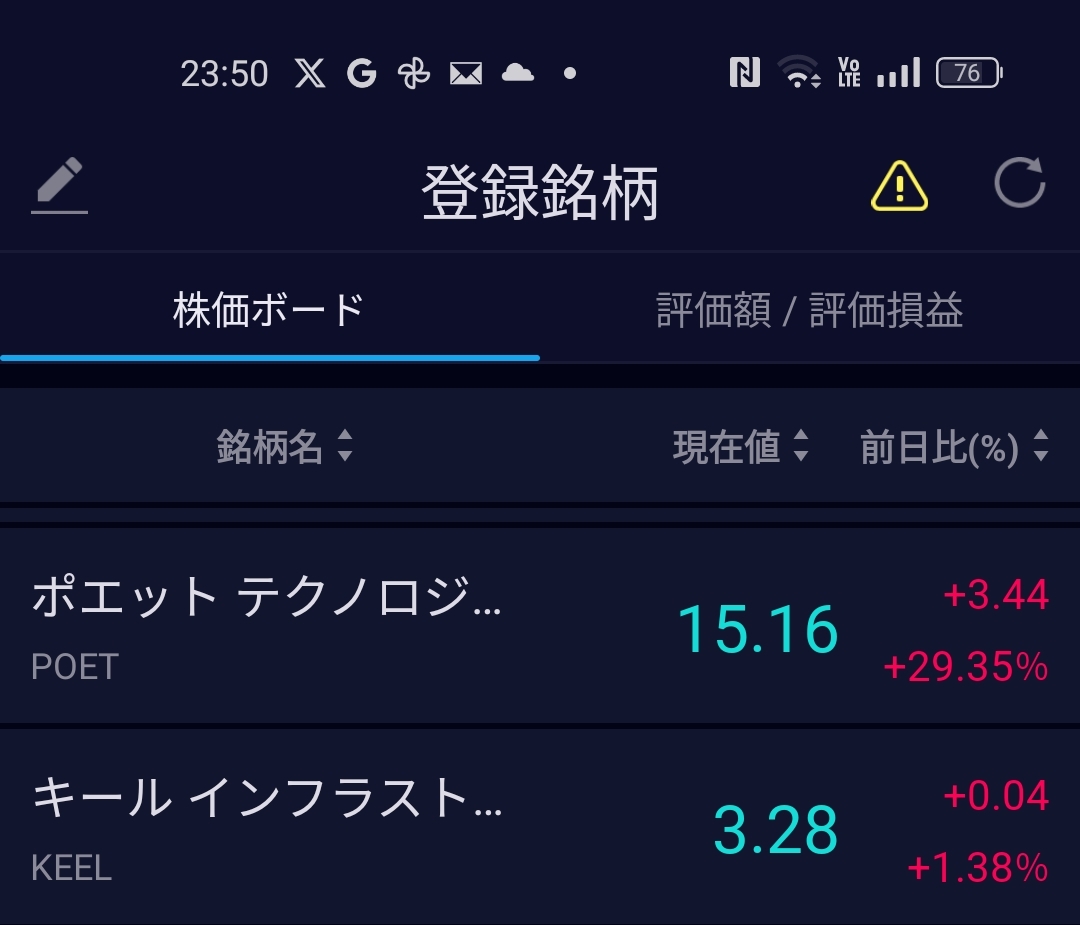Switch to the 評価額 / 評価損益 tab
Image resolution: width=1080 pixels, height=925 pixels.
tap(809, 310)
